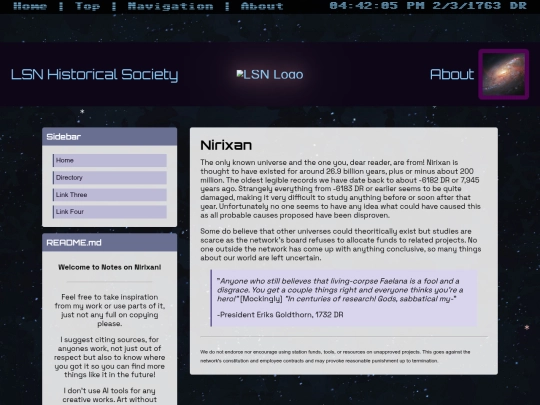Click the LSN Historical Society title
The height and width of the screenshot is (405, 540).
(x=94, y=74)
